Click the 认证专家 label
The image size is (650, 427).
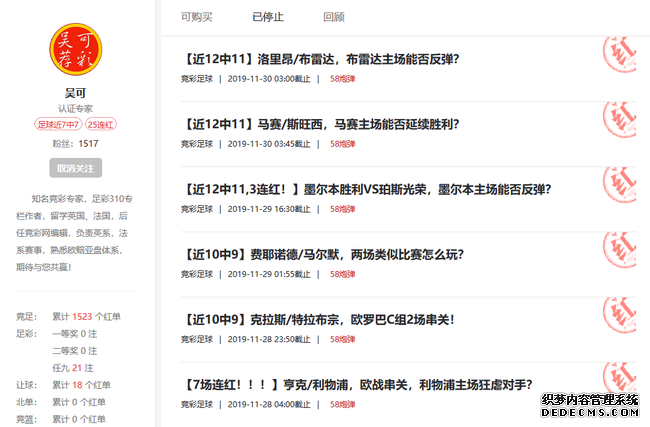coord(75,109)
